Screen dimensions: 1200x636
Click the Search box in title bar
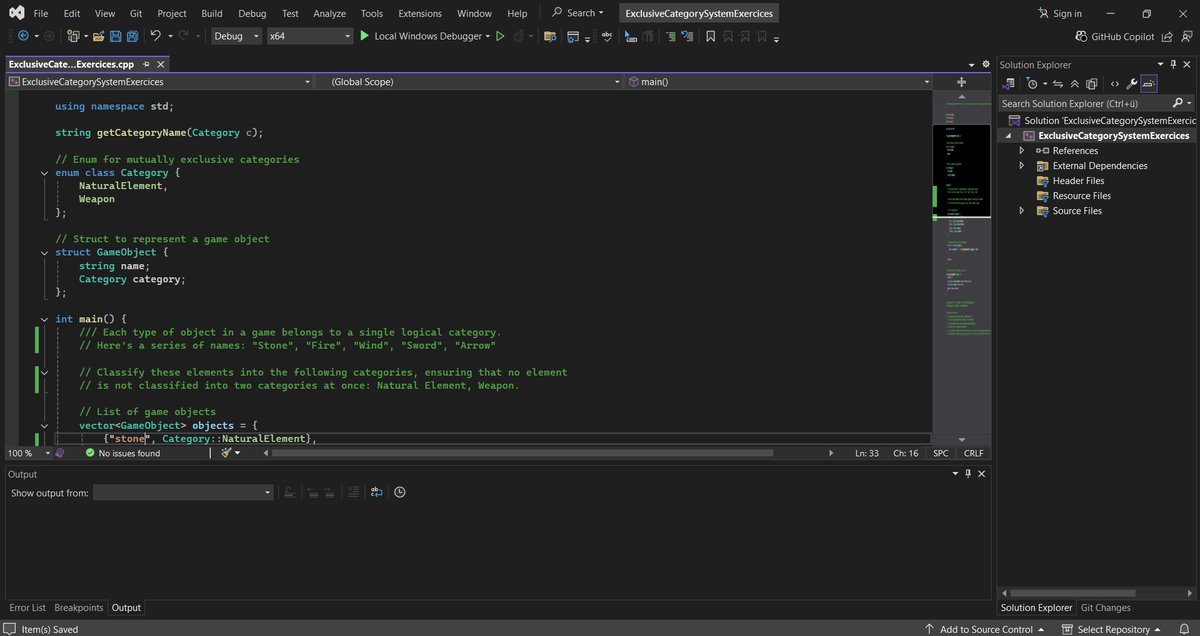pos(577,13)
